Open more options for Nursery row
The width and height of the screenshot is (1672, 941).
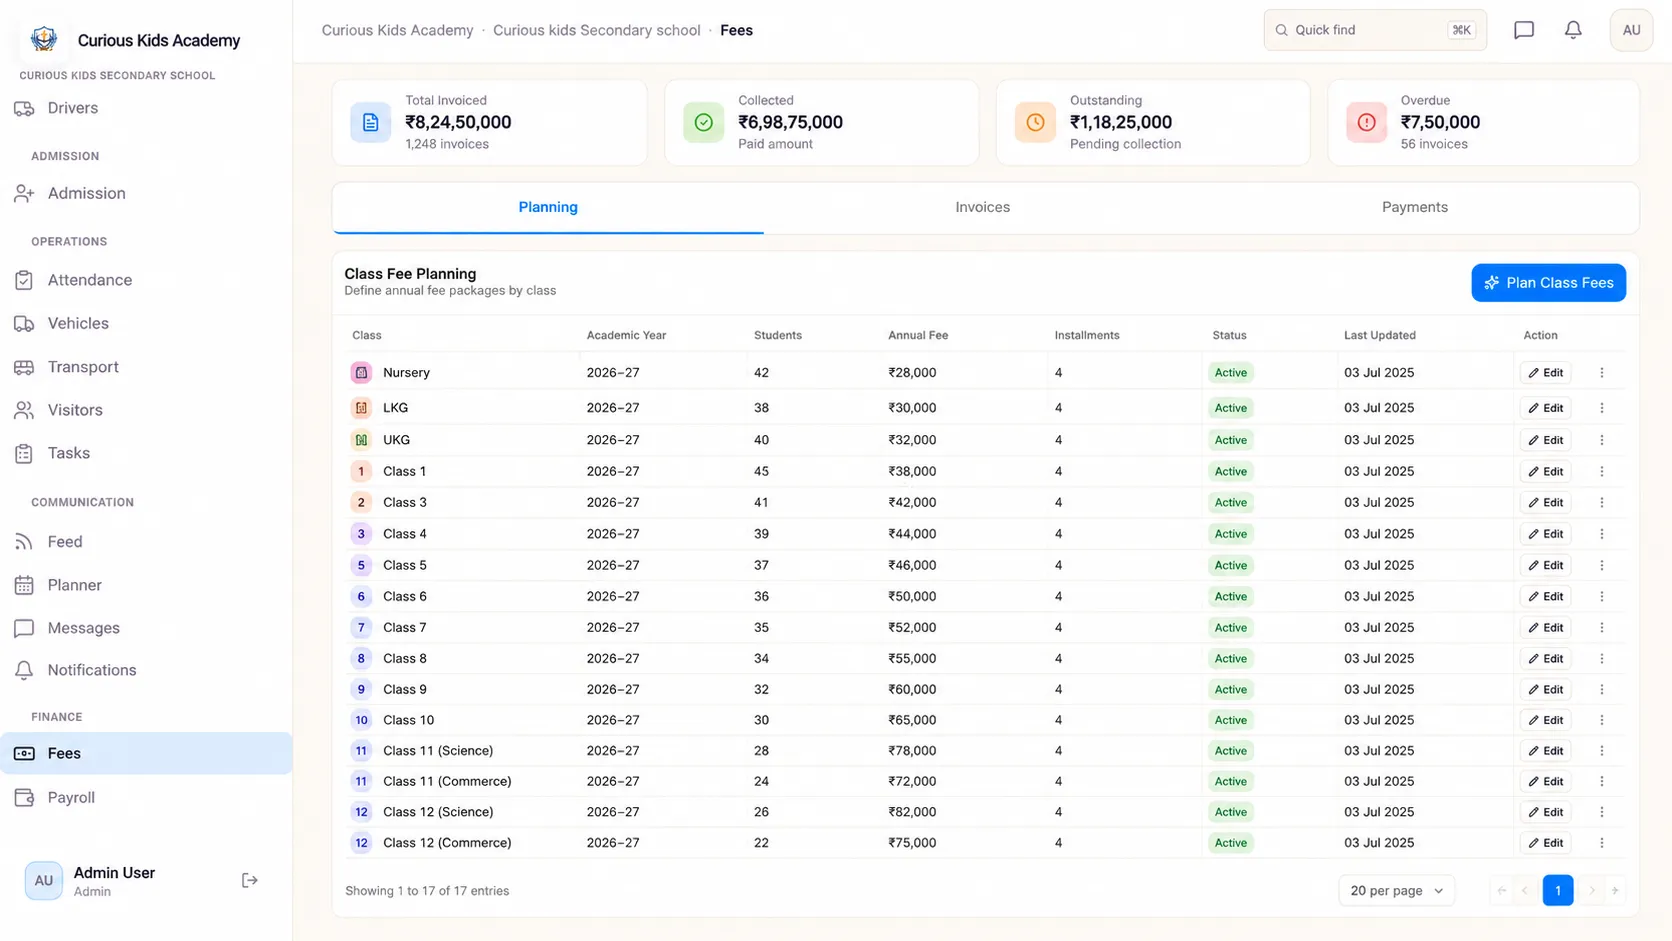tap(1601, 372)
